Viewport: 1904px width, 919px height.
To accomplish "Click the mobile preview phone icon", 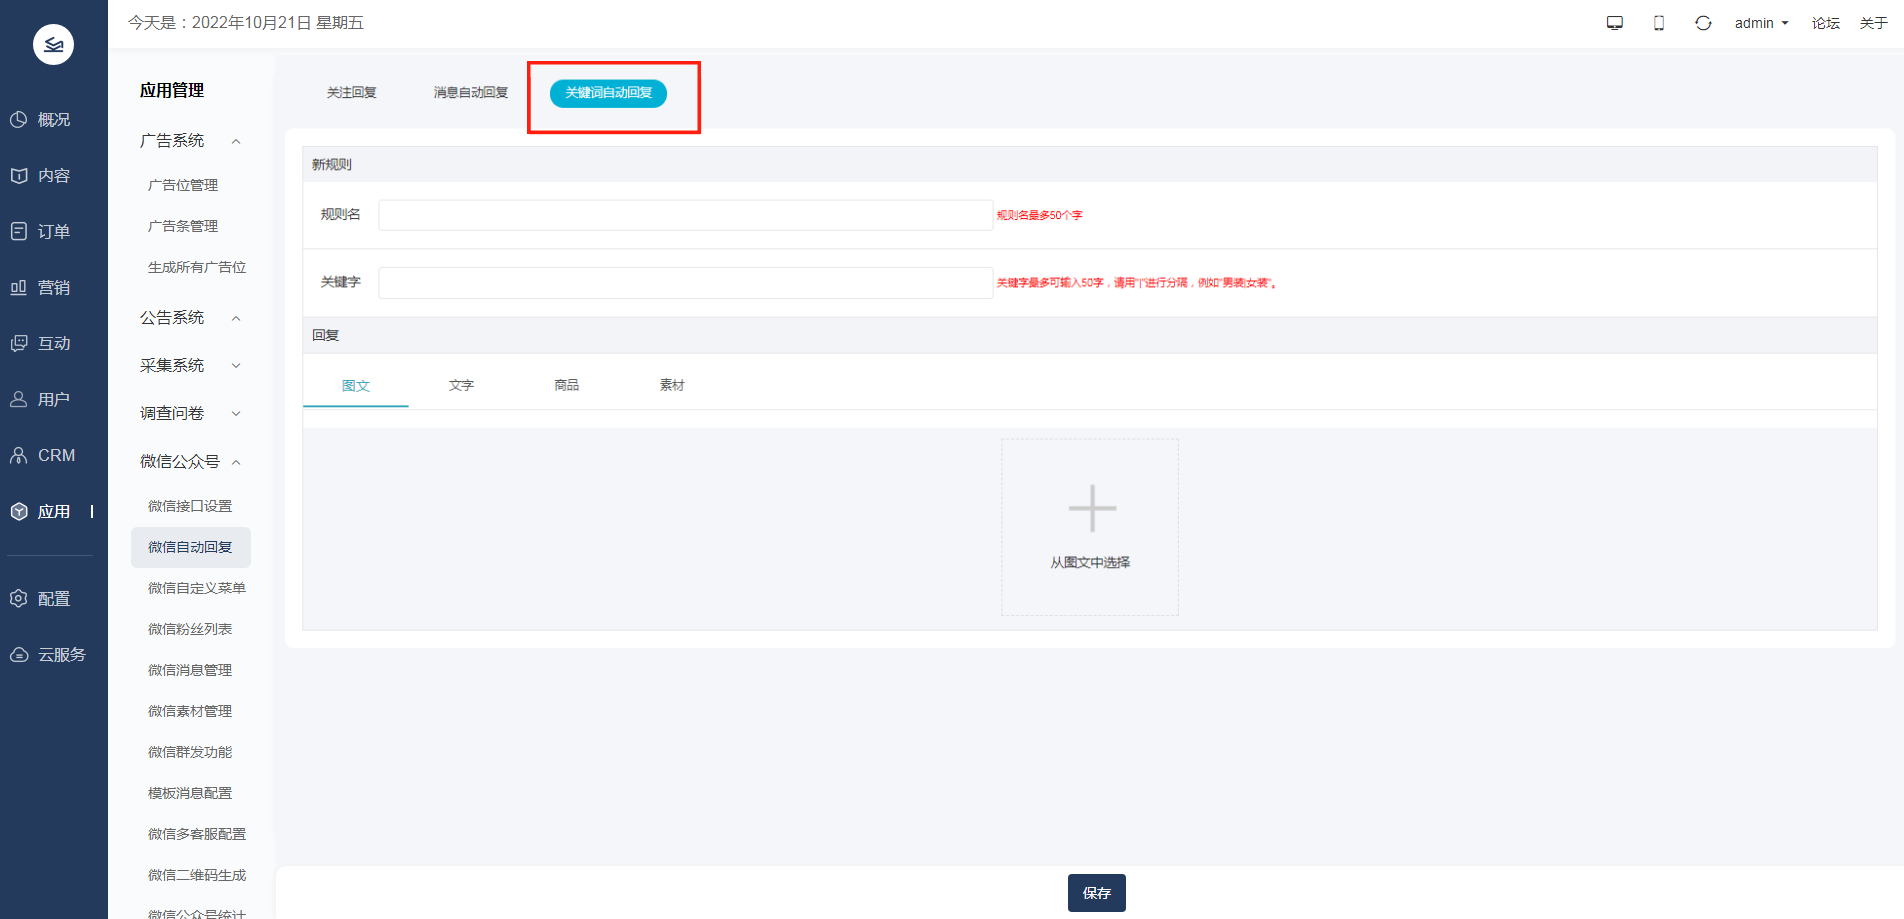I will click(x=1659, y=23).
